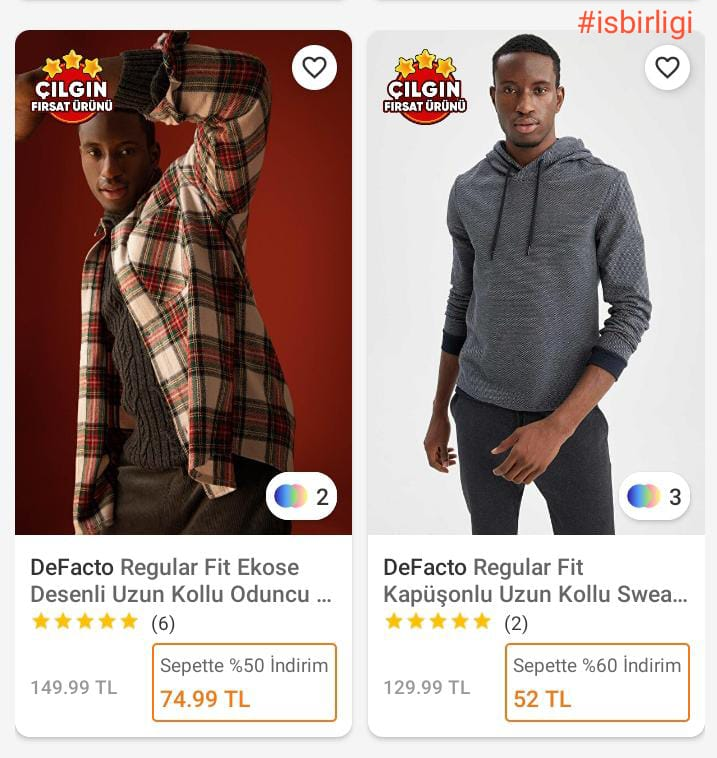Open DeFacto Kapüşonlu Sweatshirt title
Image resolution: width=717 pixels, height=758 pixels.
click(x=535, y=581)
